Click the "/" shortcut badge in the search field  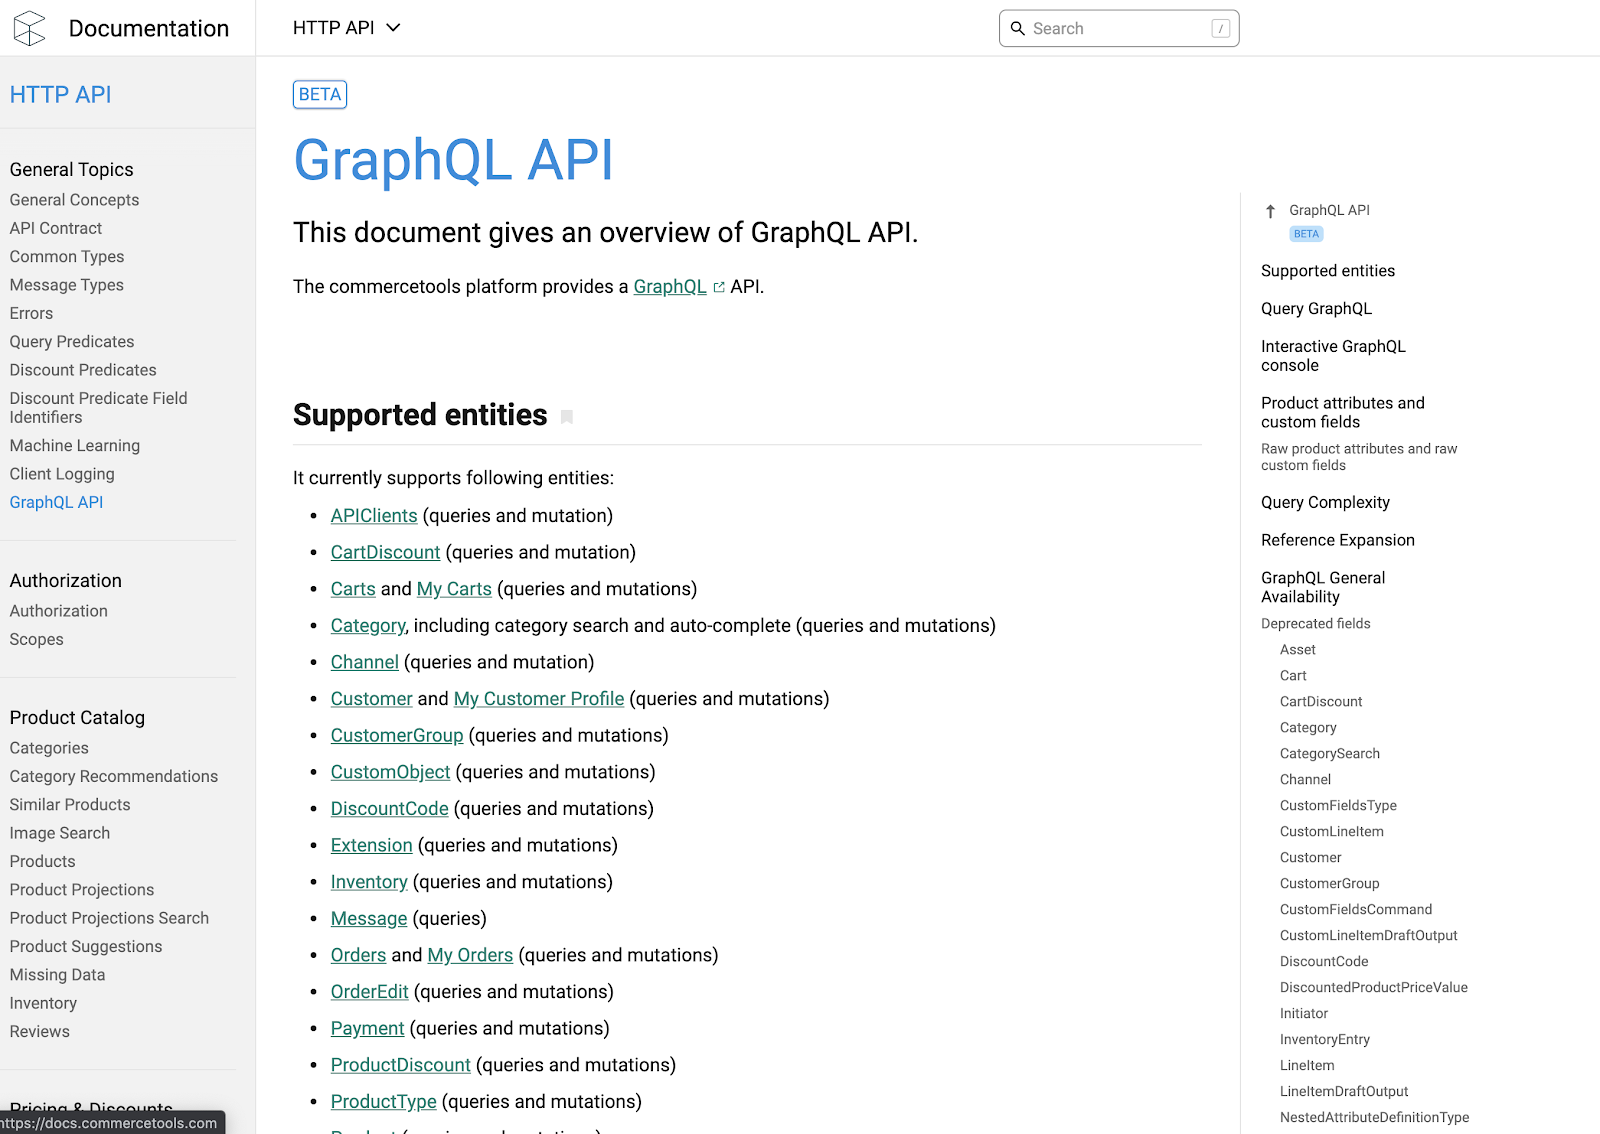(x=1218, y=28)
